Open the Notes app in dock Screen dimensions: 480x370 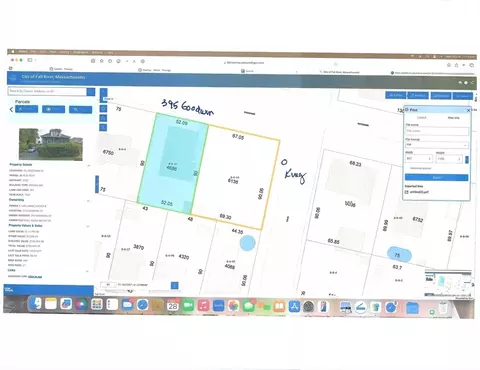point(51,304)
